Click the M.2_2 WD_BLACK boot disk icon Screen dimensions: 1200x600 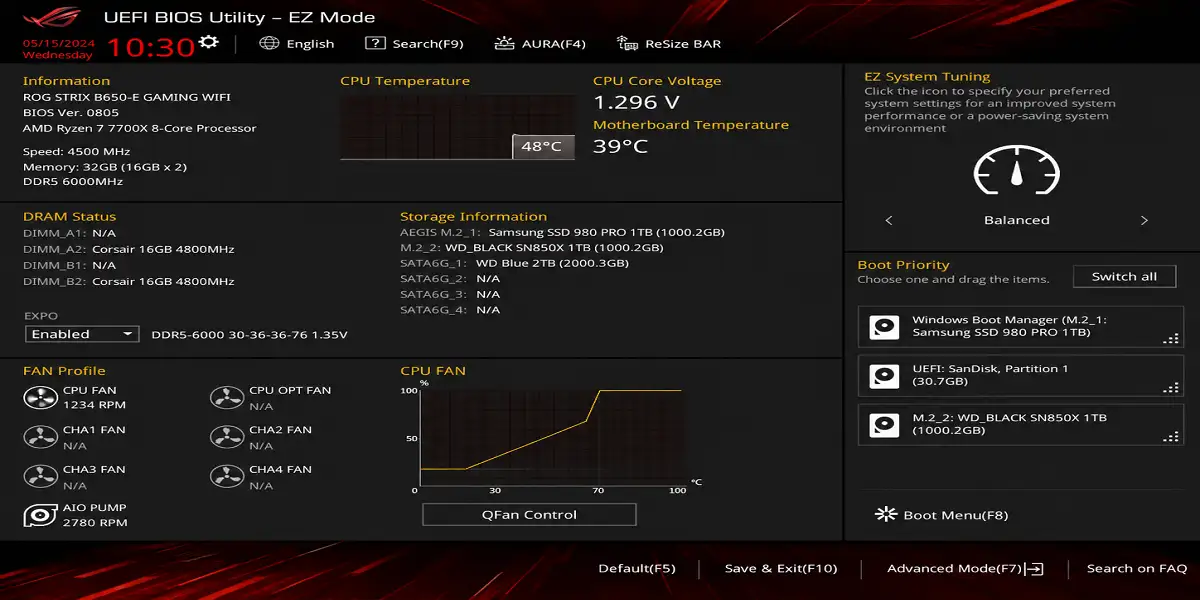pyautogui.click(x=884, y=425)
